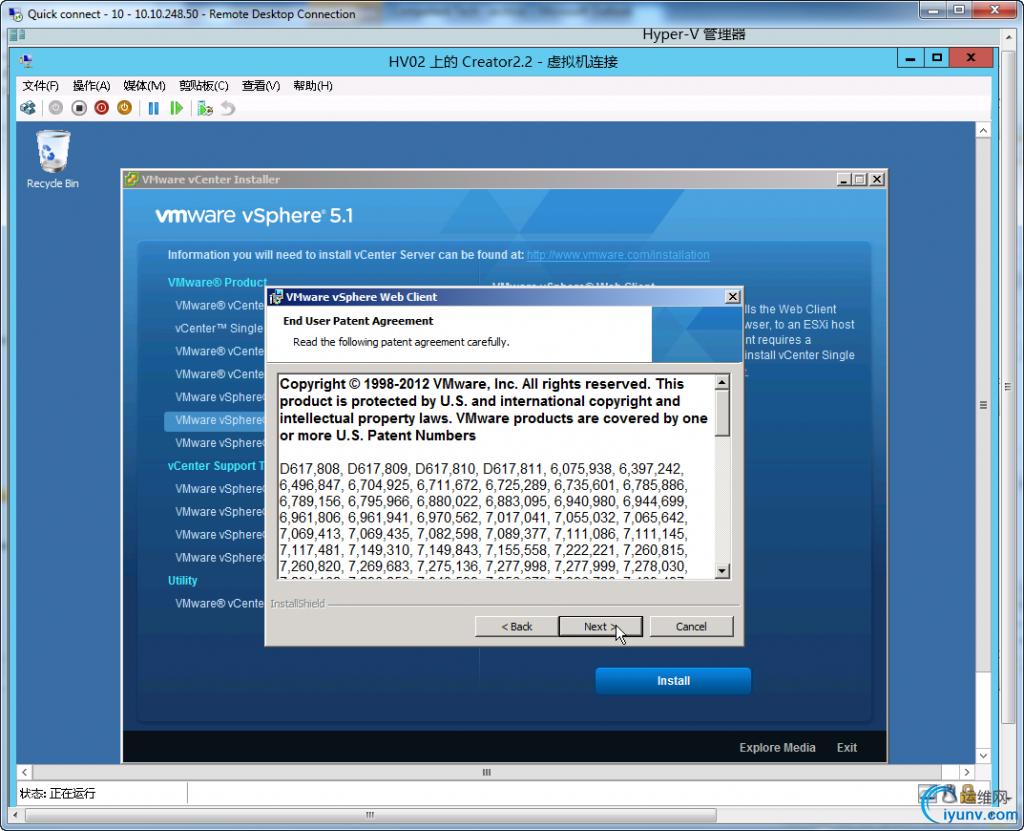Cancel the vSphere Web Client setup
Image resolution: width=1024 pixels, height=831 pixels.
click(x=692, y=627)
